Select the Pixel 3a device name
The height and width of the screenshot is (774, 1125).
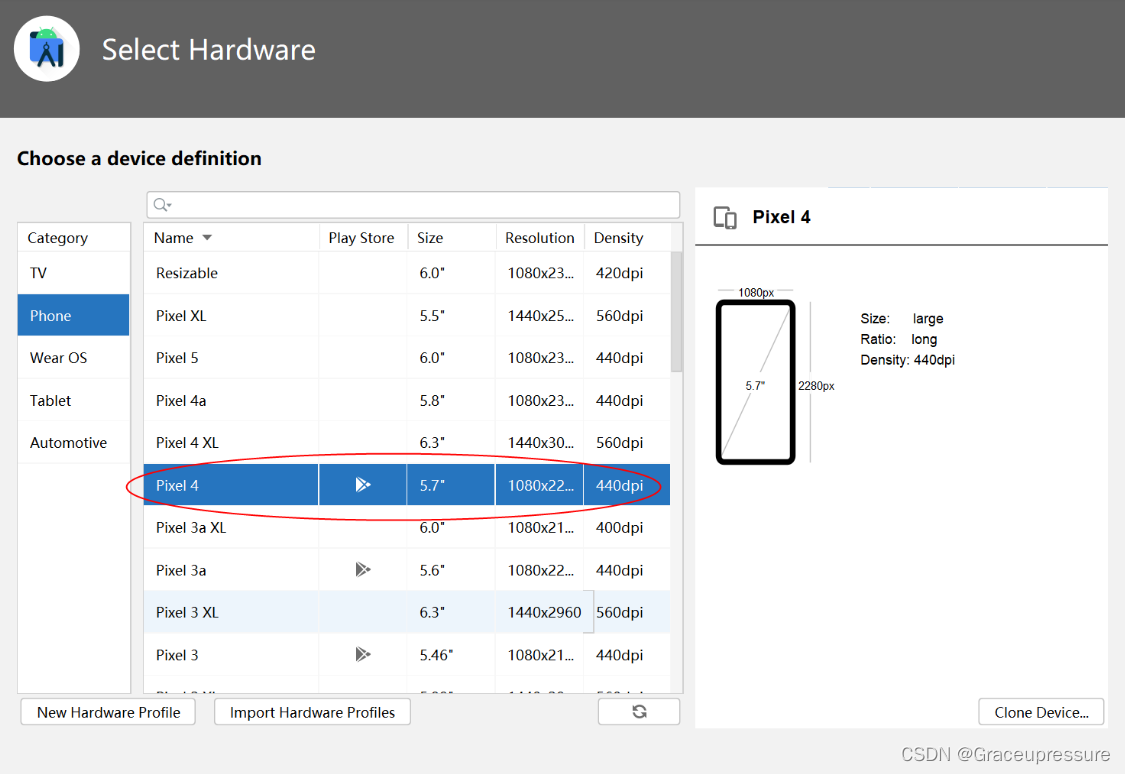pyautogui.click(x=181, y=570)
